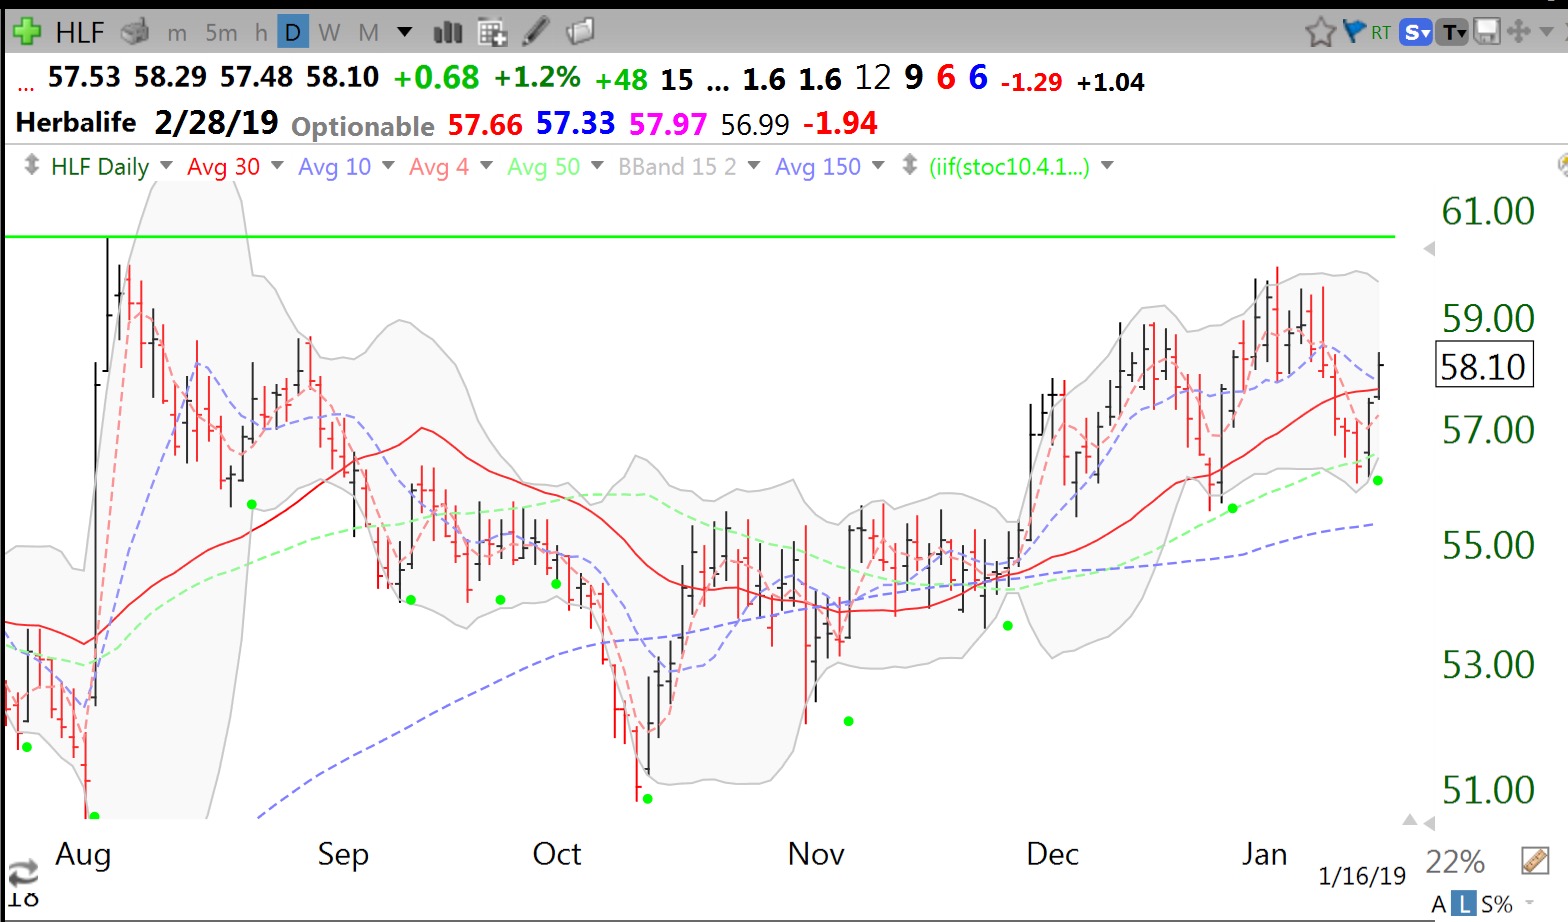Screen dimensions: 1568x922
Task: Click the red ellipsis before 57.53
Action: point(25,87)
